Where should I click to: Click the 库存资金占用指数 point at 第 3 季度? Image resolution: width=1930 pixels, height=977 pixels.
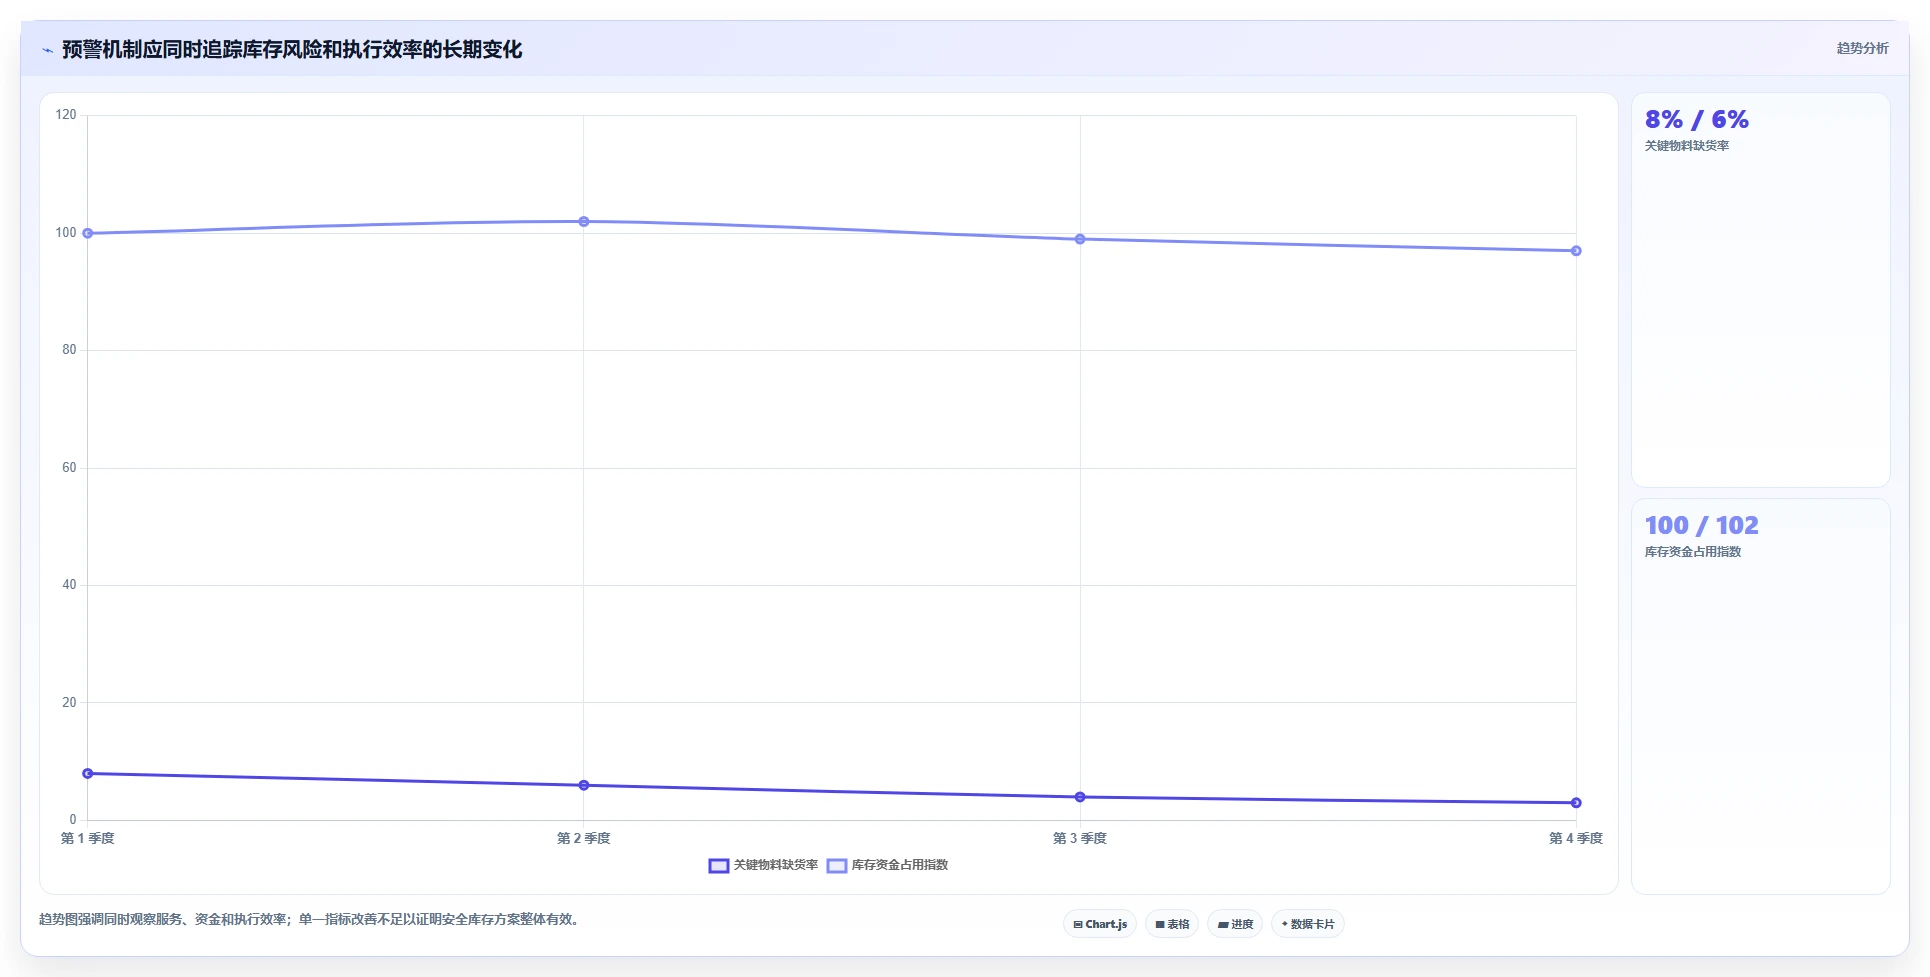pos(1080,239)
